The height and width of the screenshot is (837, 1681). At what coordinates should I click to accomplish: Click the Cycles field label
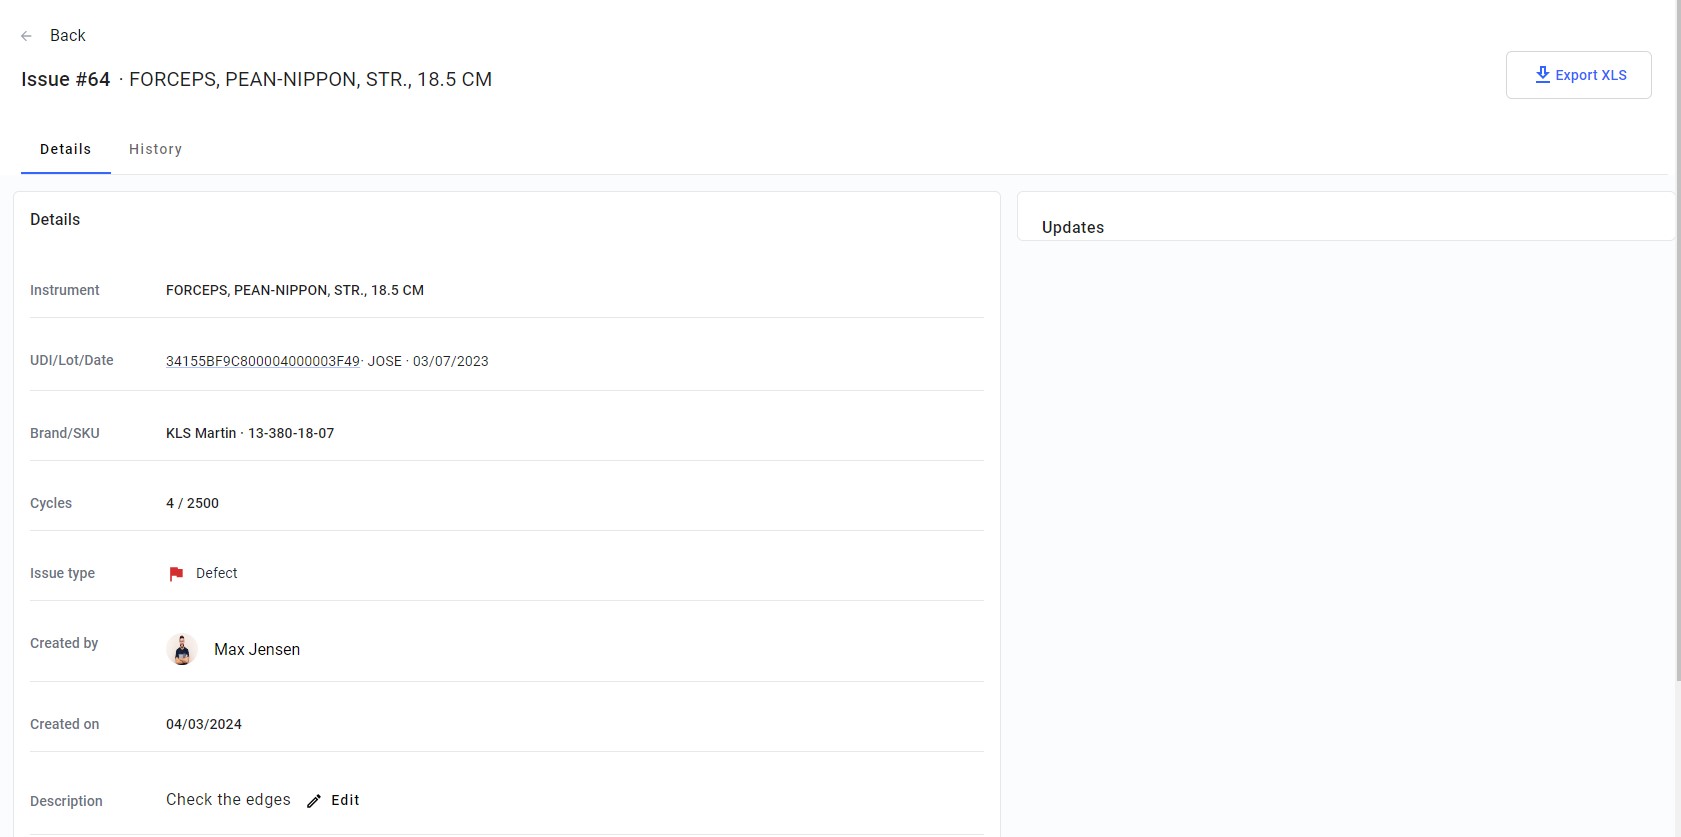coord(51,503)
